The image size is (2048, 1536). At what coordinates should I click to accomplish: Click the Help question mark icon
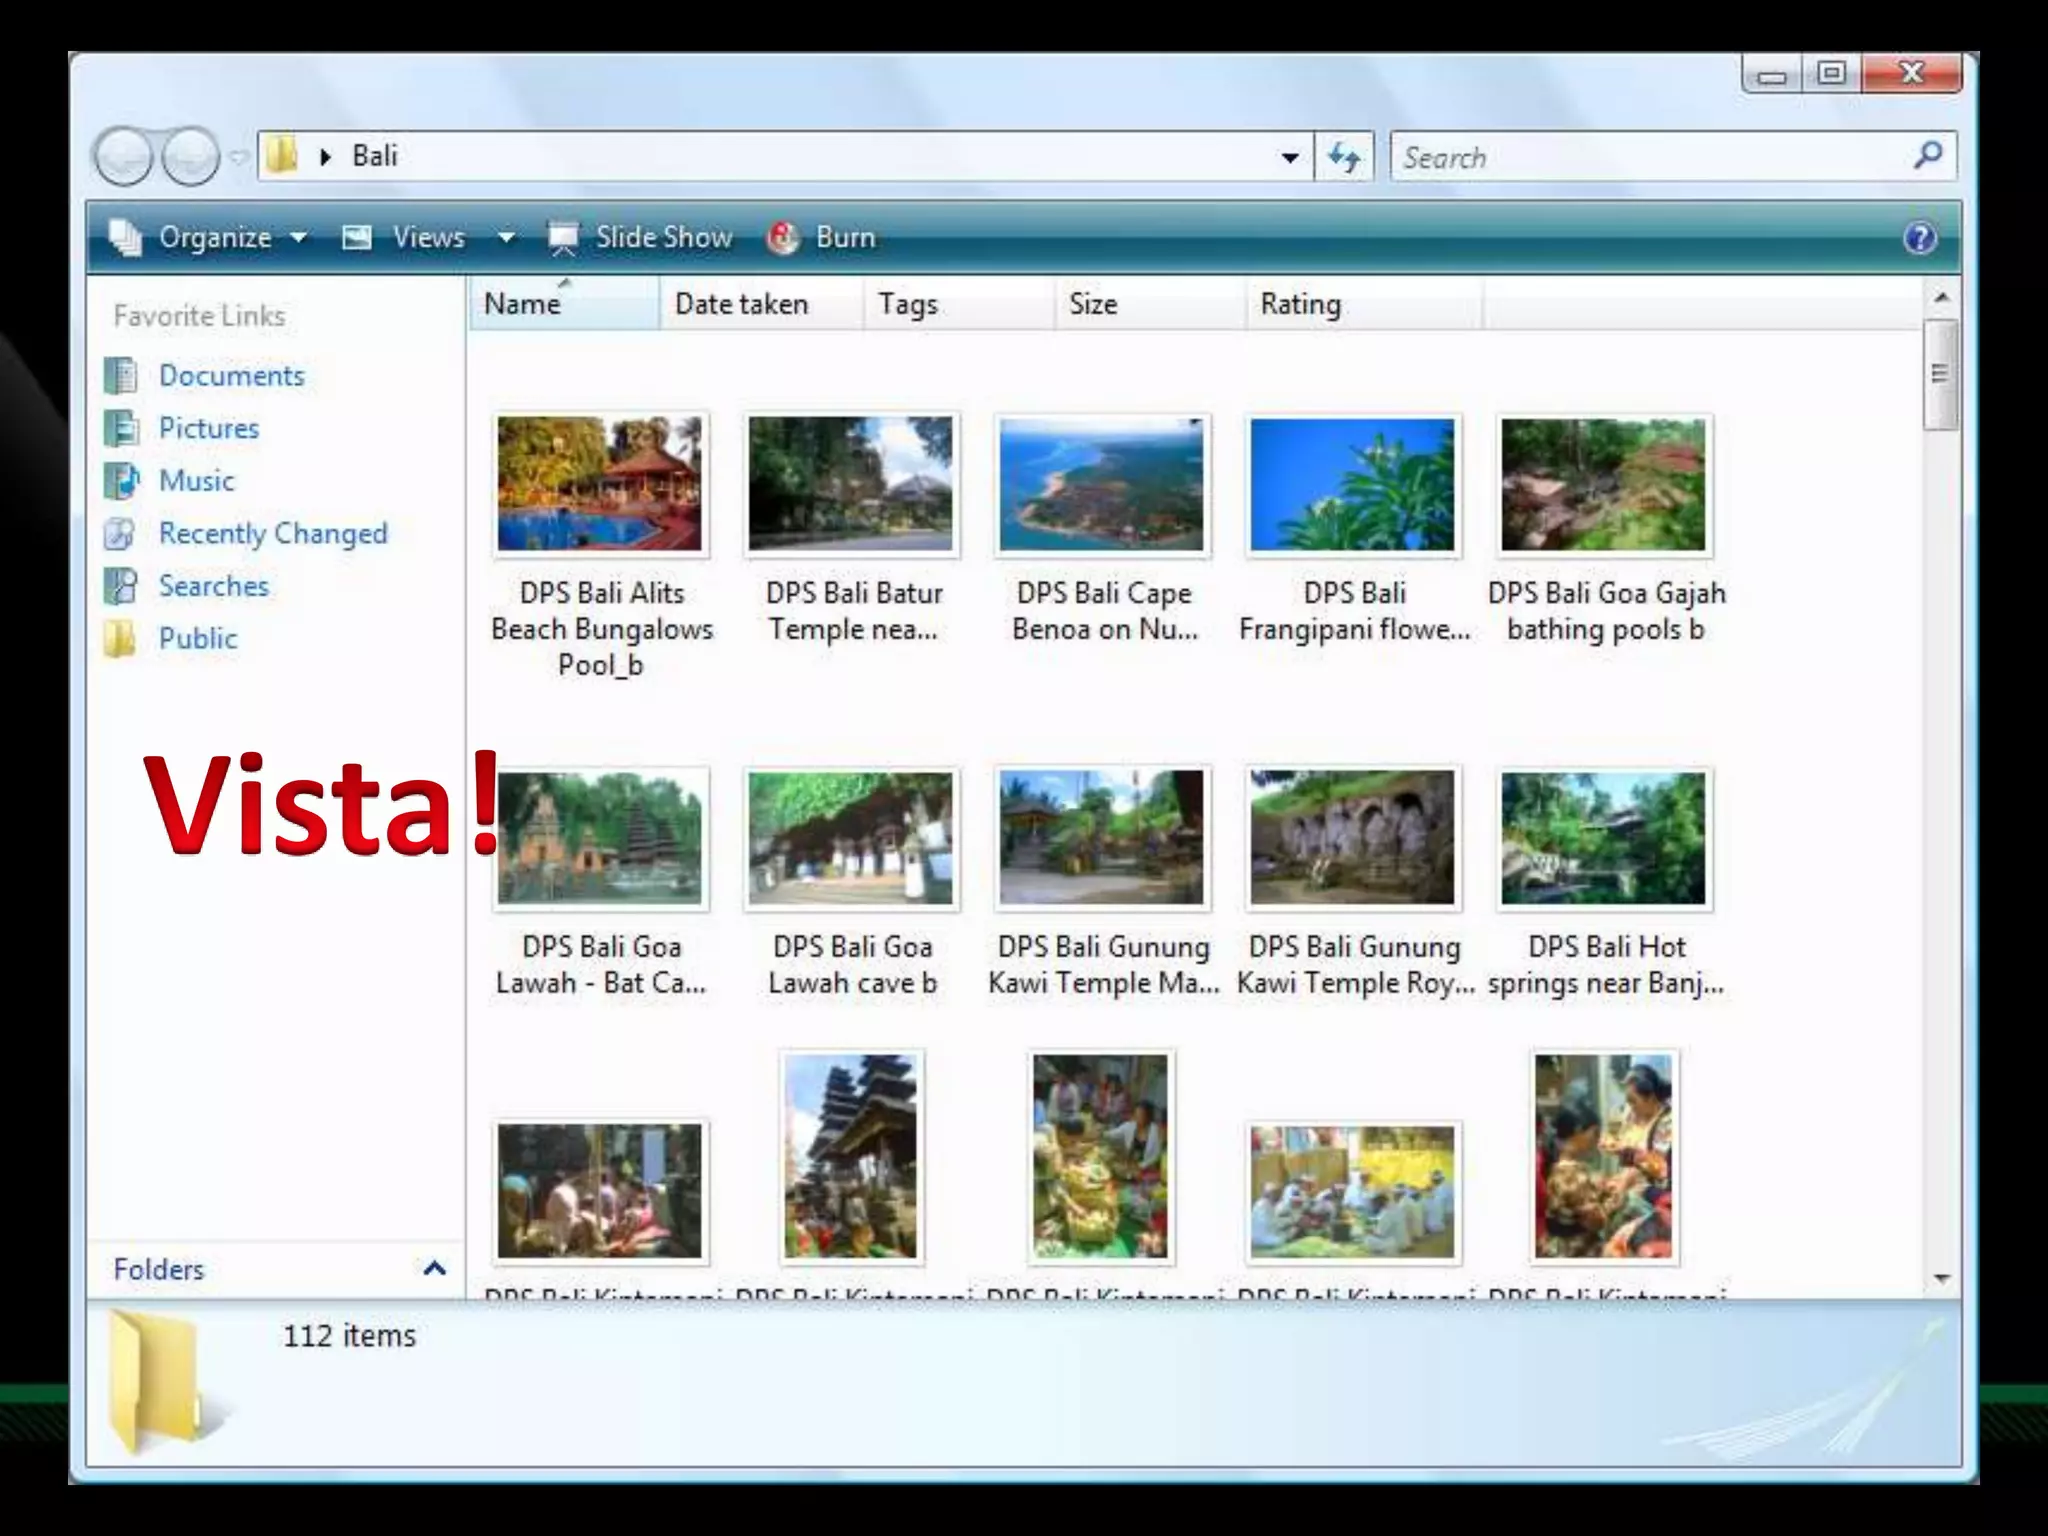[1919, 238]
